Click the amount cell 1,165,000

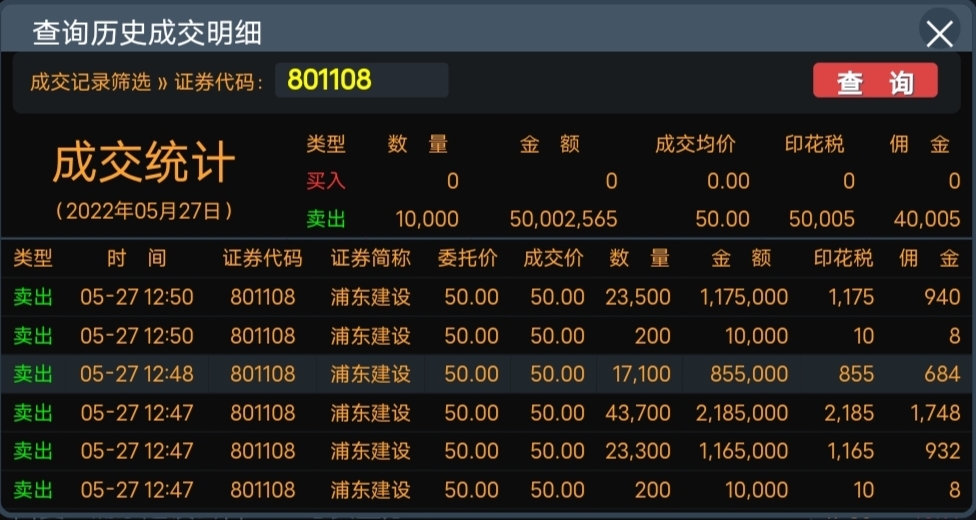[x=744, y=451]
